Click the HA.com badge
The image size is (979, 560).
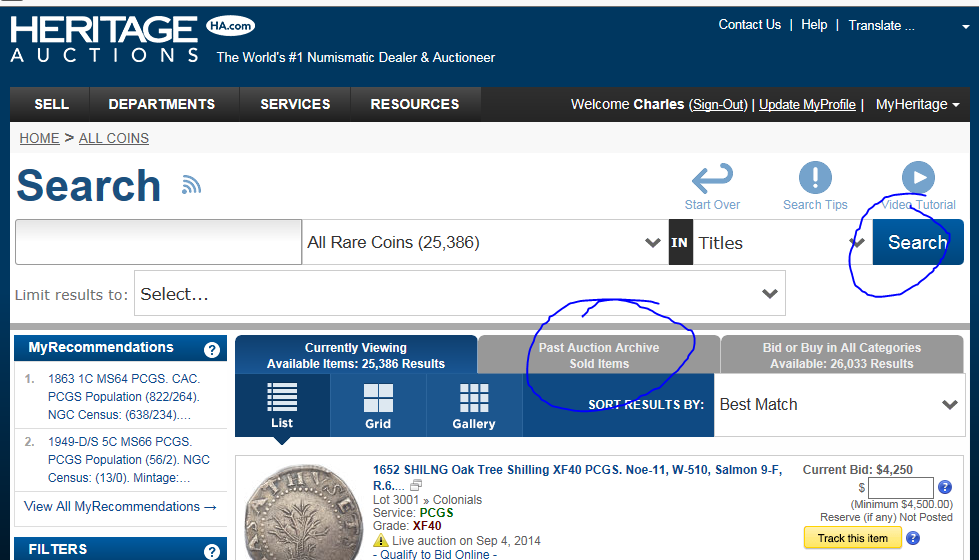click(x=230, y=26)
